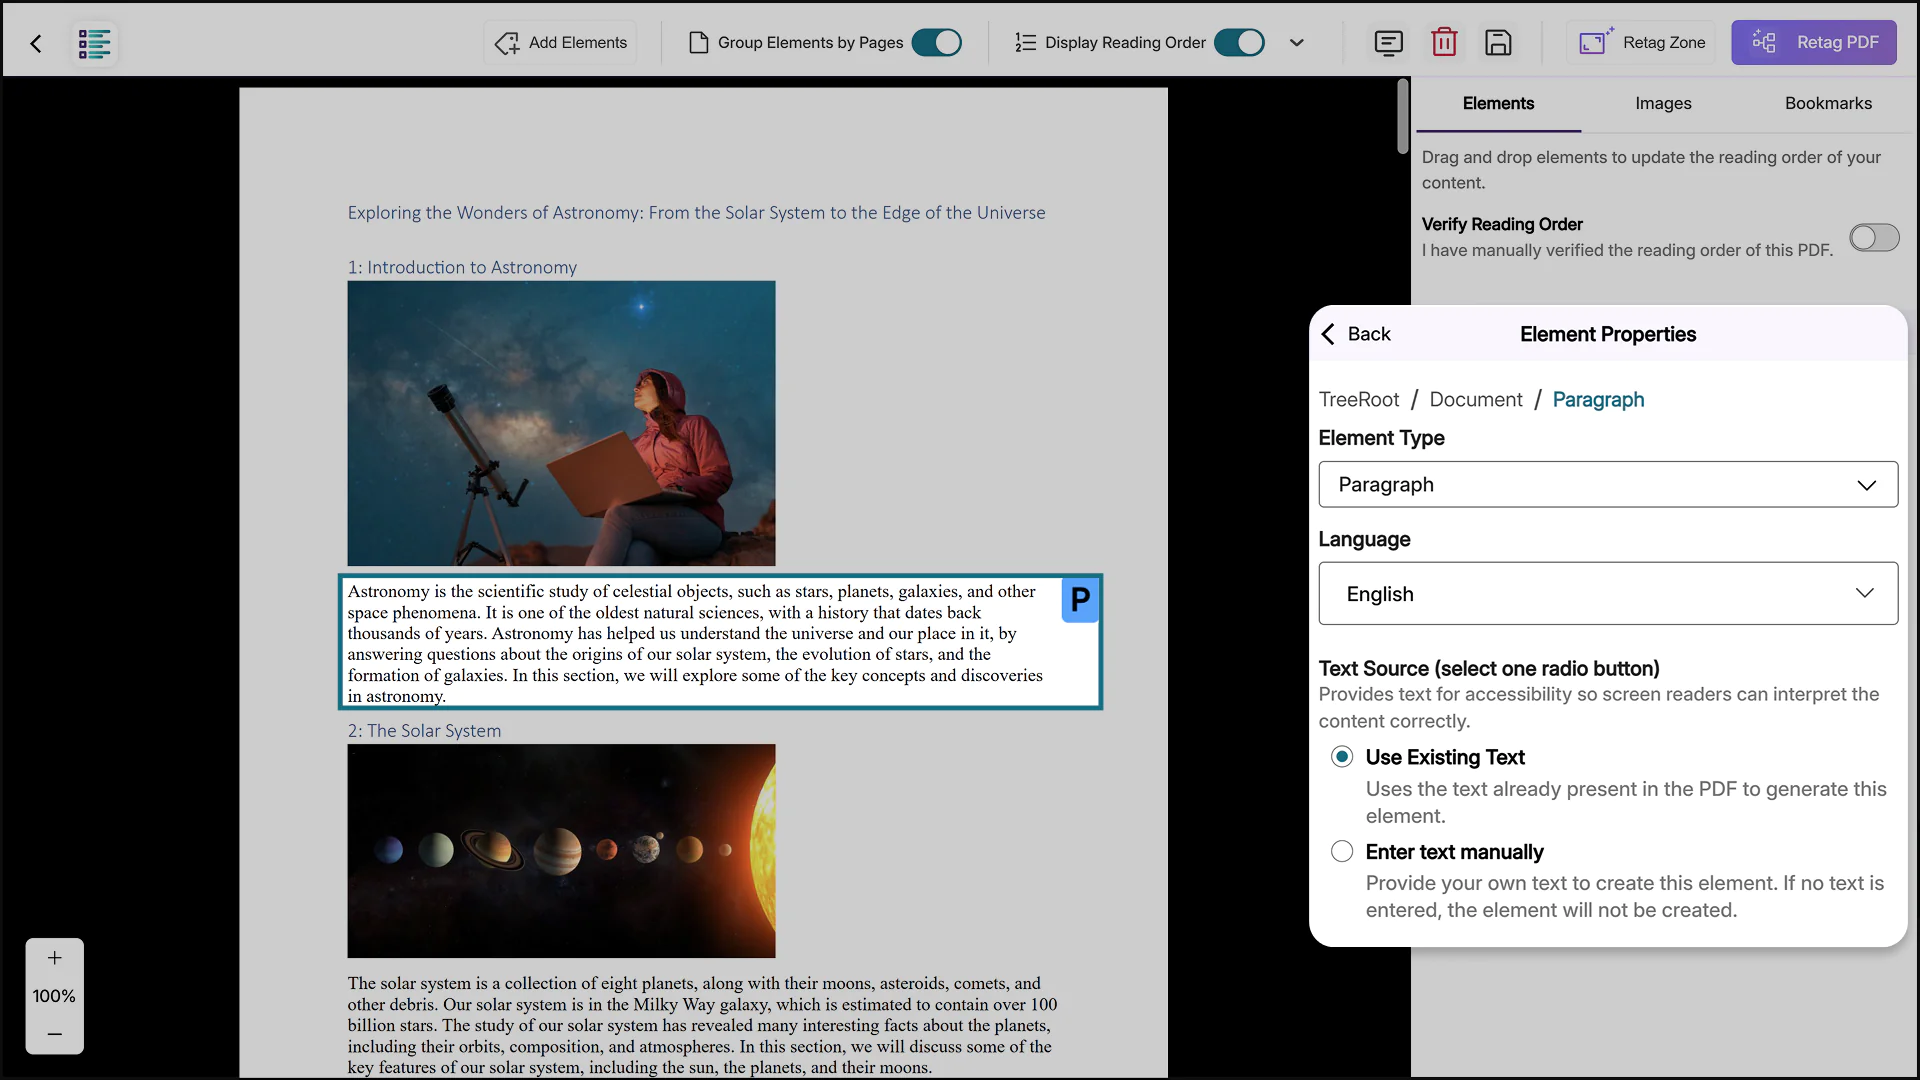1920x1080 pixels.
Task: Switch to the Bookmarks tab
Action: [x=1827, y=103]
